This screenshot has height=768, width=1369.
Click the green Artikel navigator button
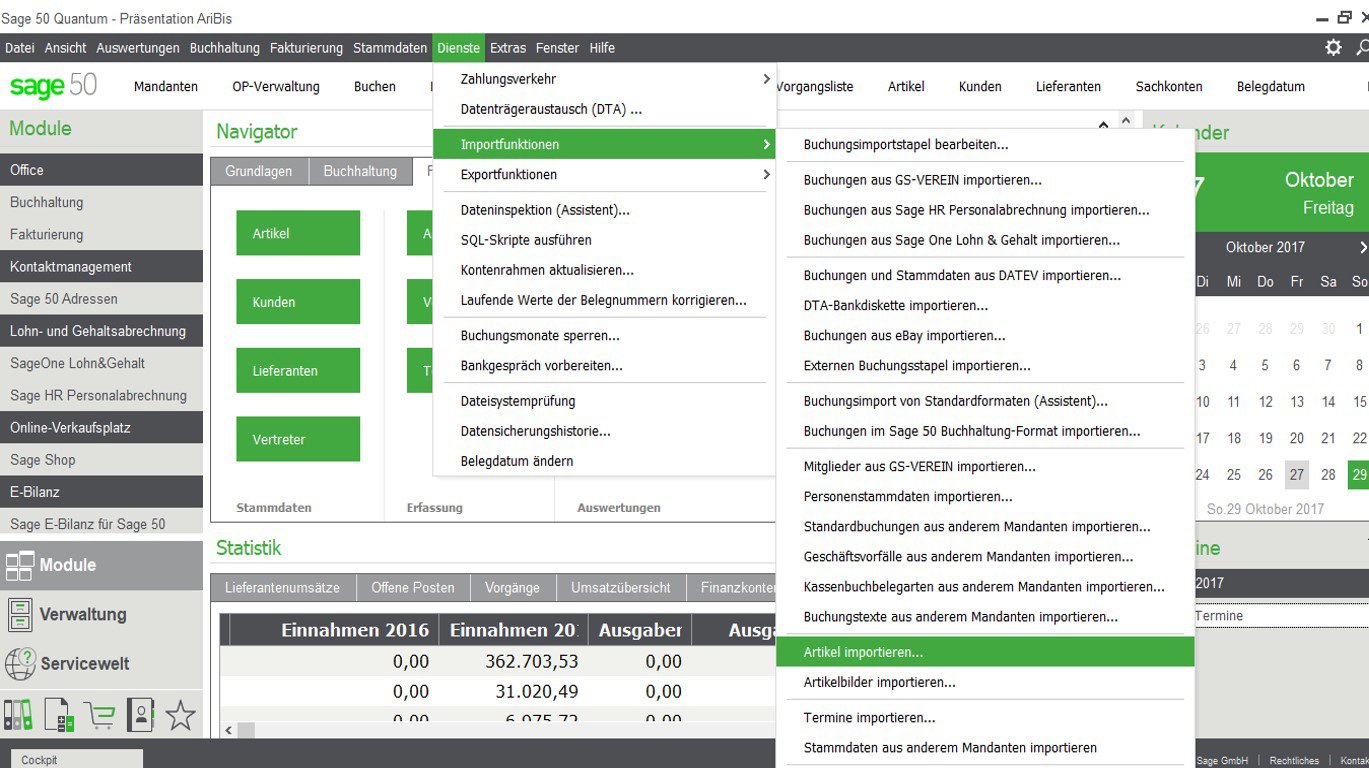click(x=298, y=233)
